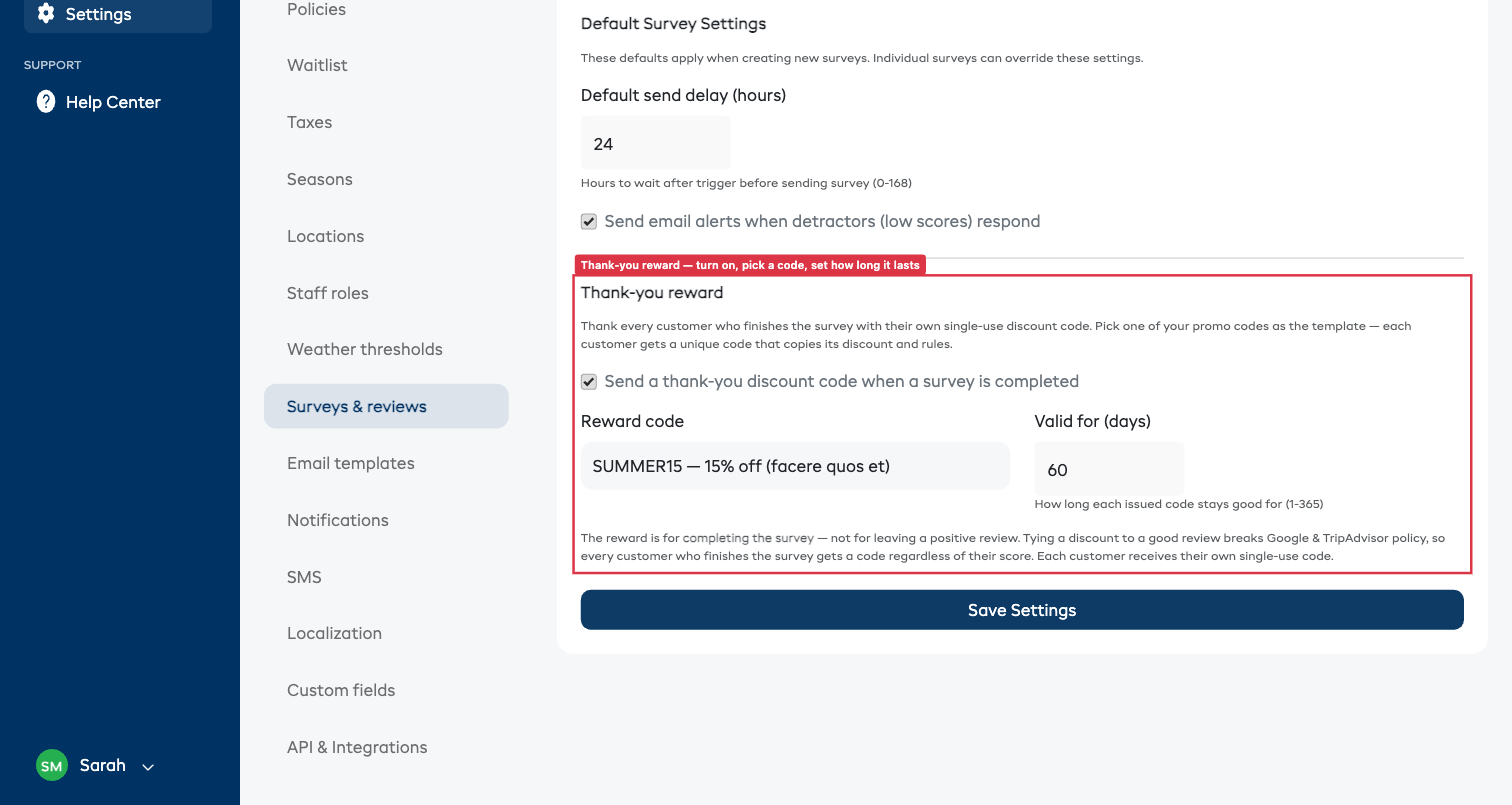1512x805 pixels.
Task: Open the Localization settings section
Action: click(334, 634)
